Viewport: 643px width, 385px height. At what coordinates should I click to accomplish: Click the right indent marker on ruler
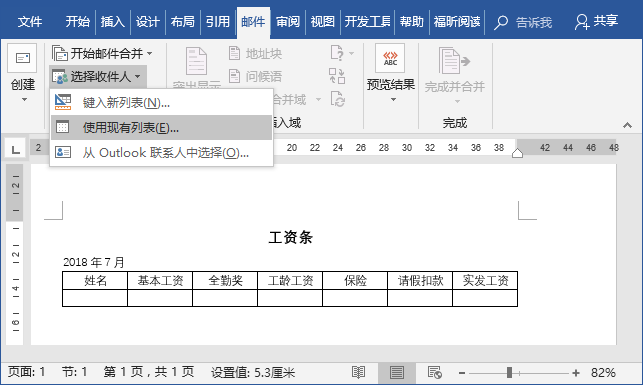tap(518, 153)
